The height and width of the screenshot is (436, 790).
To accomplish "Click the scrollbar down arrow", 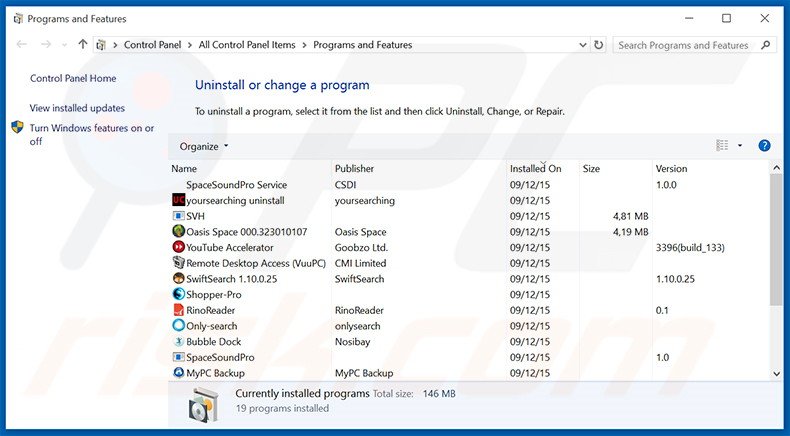I will point(776,374).
